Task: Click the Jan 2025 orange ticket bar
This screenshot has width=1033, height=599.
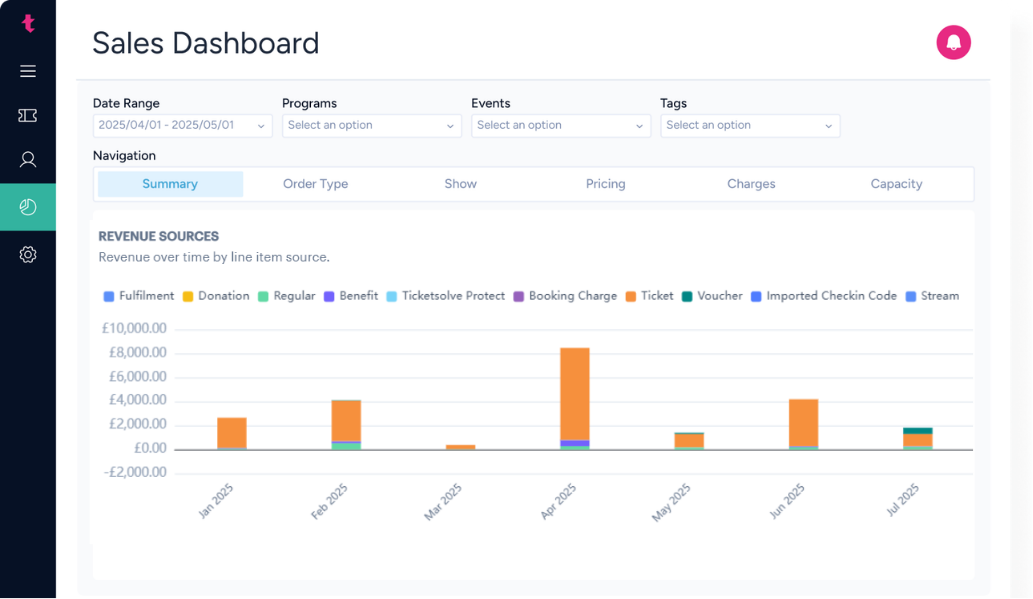Action: pos(232,433)
